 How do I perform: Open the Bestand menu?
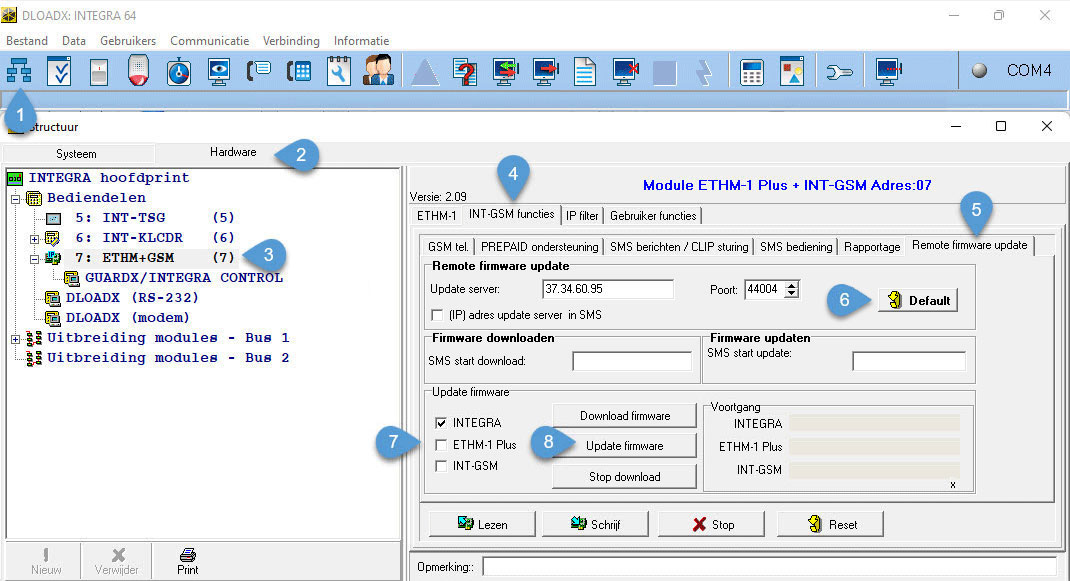click(x=27, y=41)
